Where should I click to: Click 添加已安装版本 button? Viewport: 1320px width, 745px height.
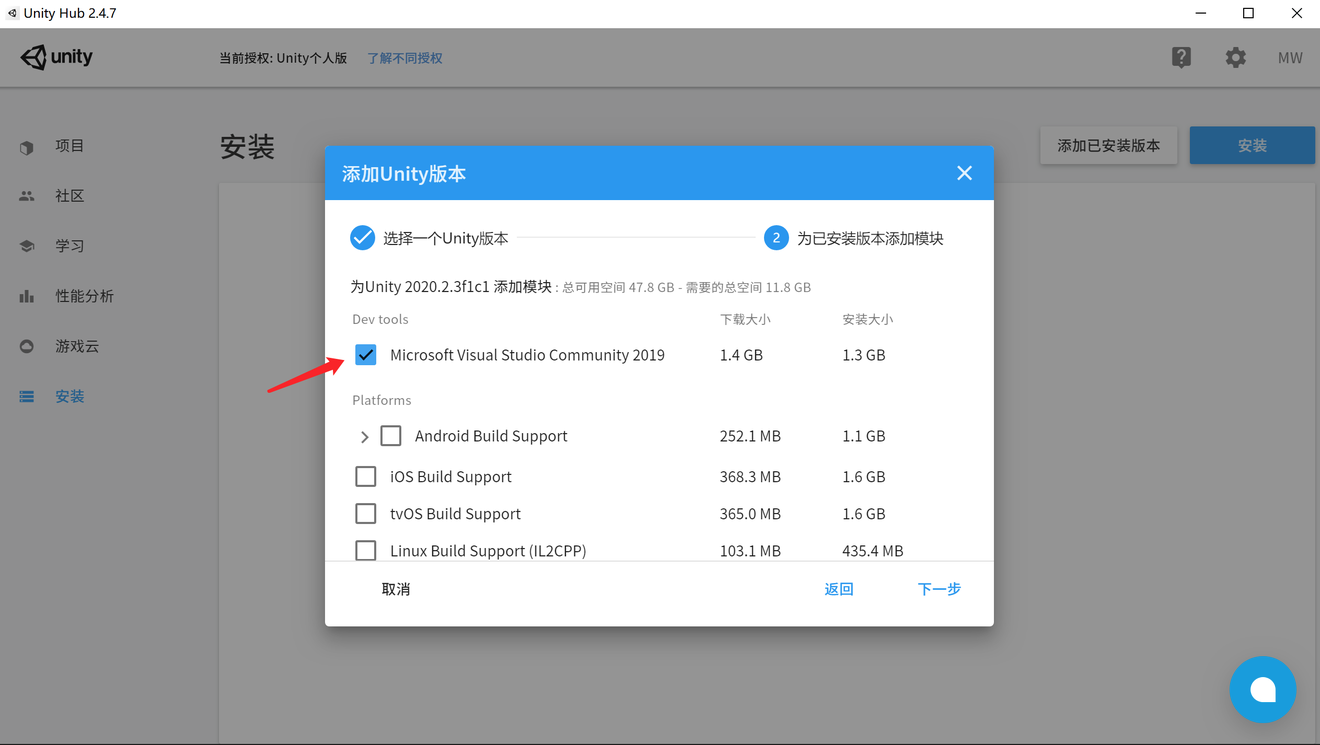pos(1108,145)
